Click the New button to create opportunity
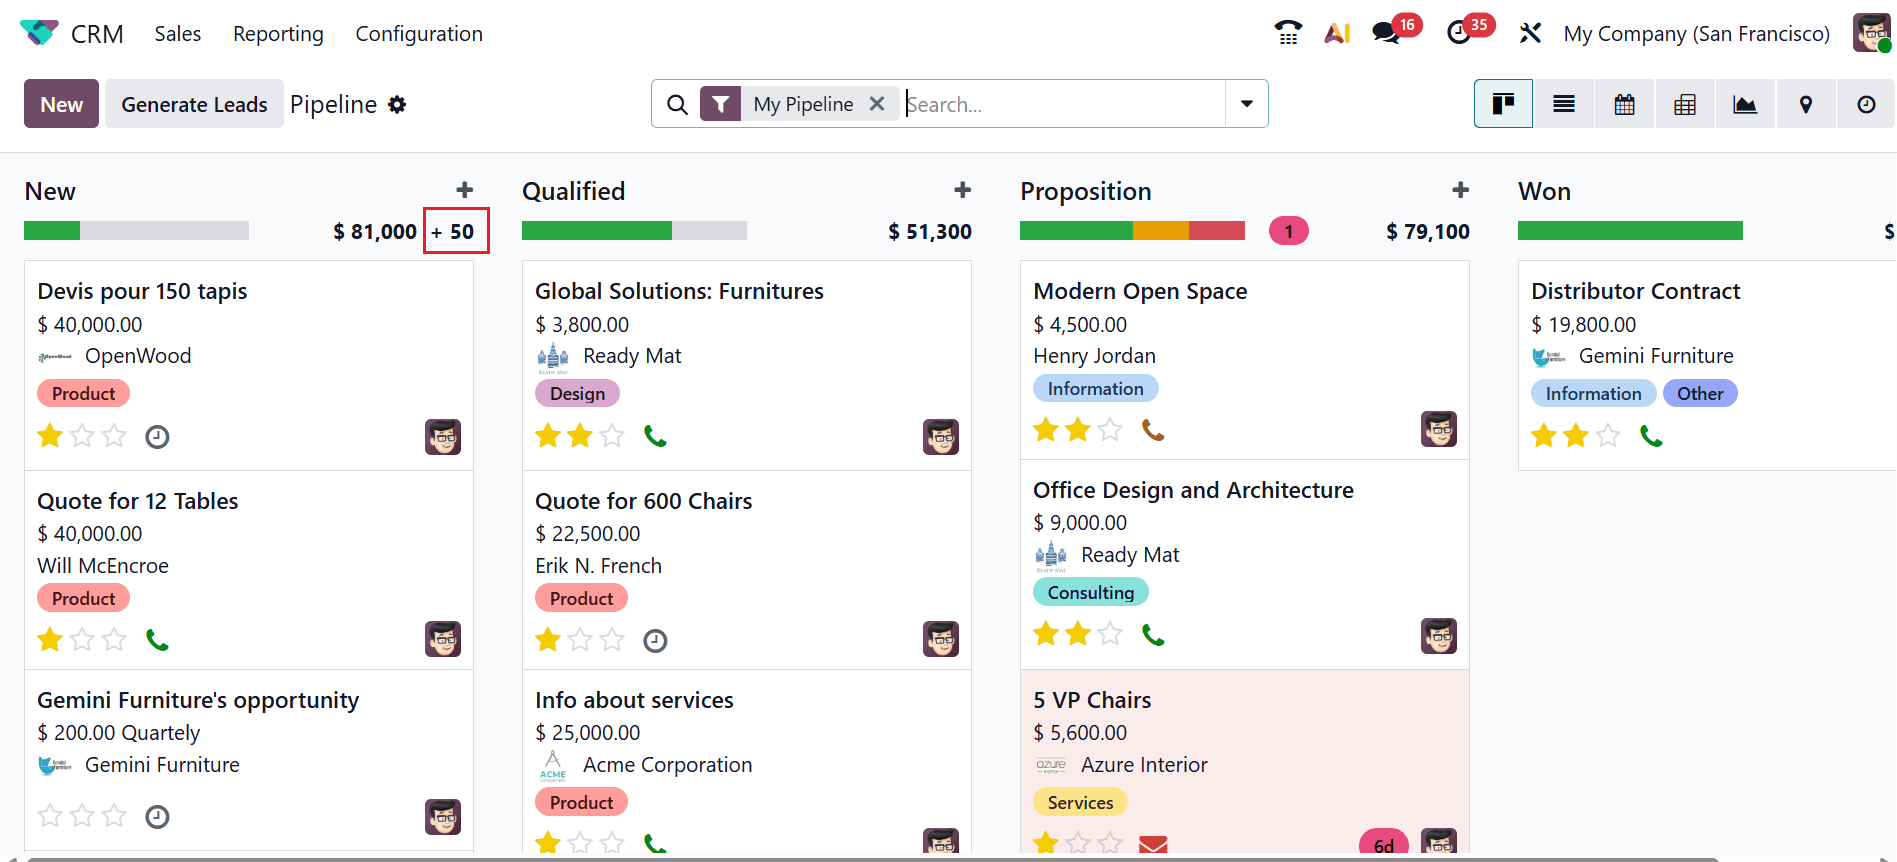This screenshot has width=1897, height=862. pos(60,103)
